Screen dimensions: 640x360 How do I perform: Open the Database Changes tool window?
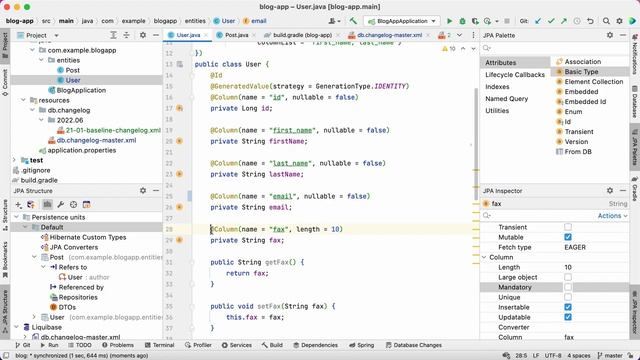413,345
